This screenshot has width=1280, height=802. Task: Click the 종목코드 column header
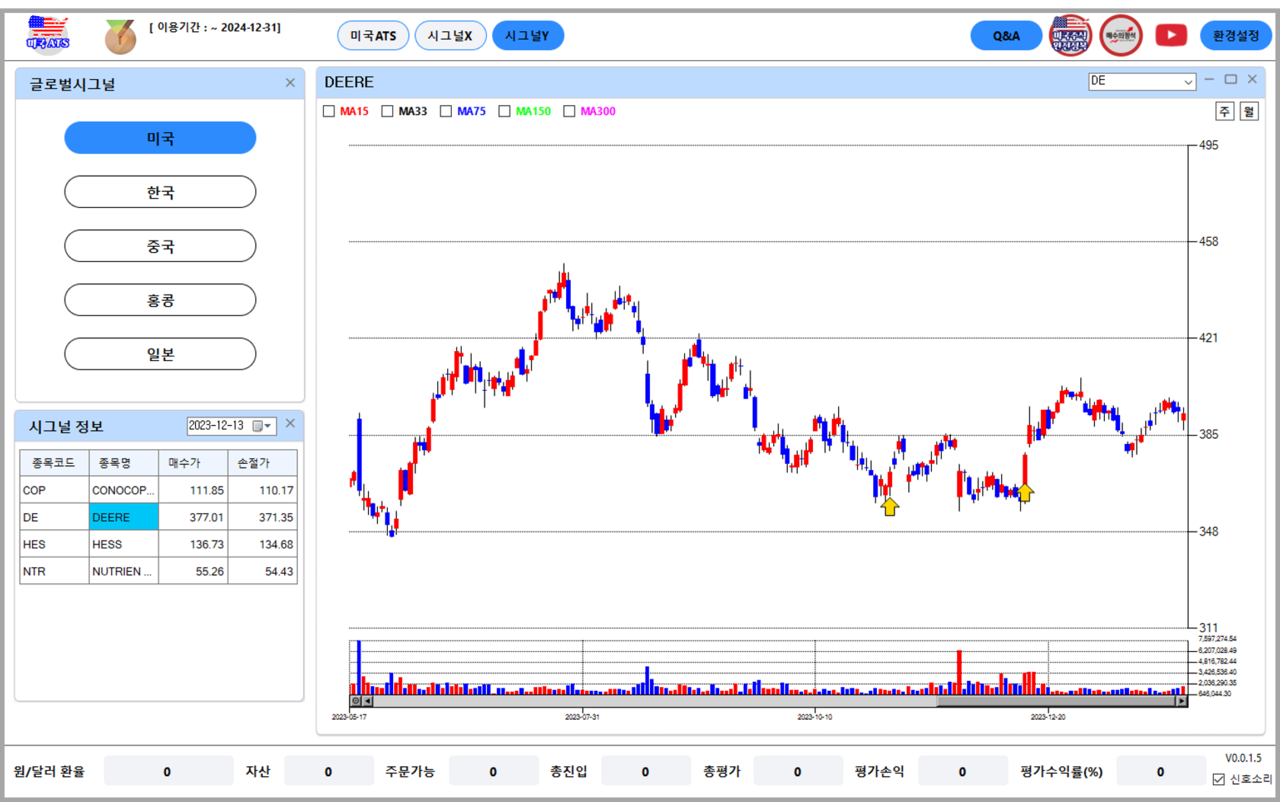[x=54, y=463]
